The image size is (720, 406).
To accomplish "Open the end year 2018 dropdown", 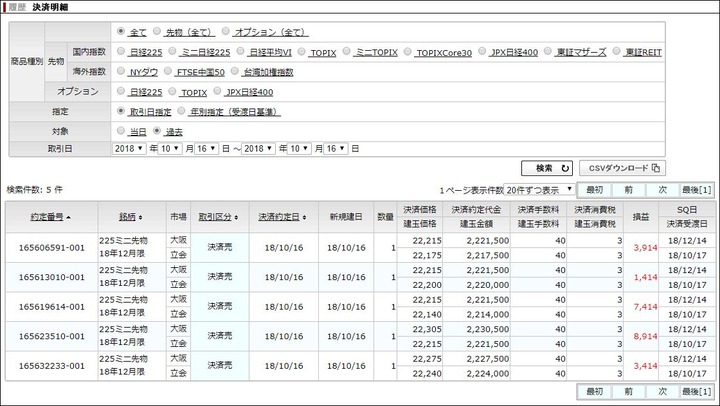I will coord(259,149).
